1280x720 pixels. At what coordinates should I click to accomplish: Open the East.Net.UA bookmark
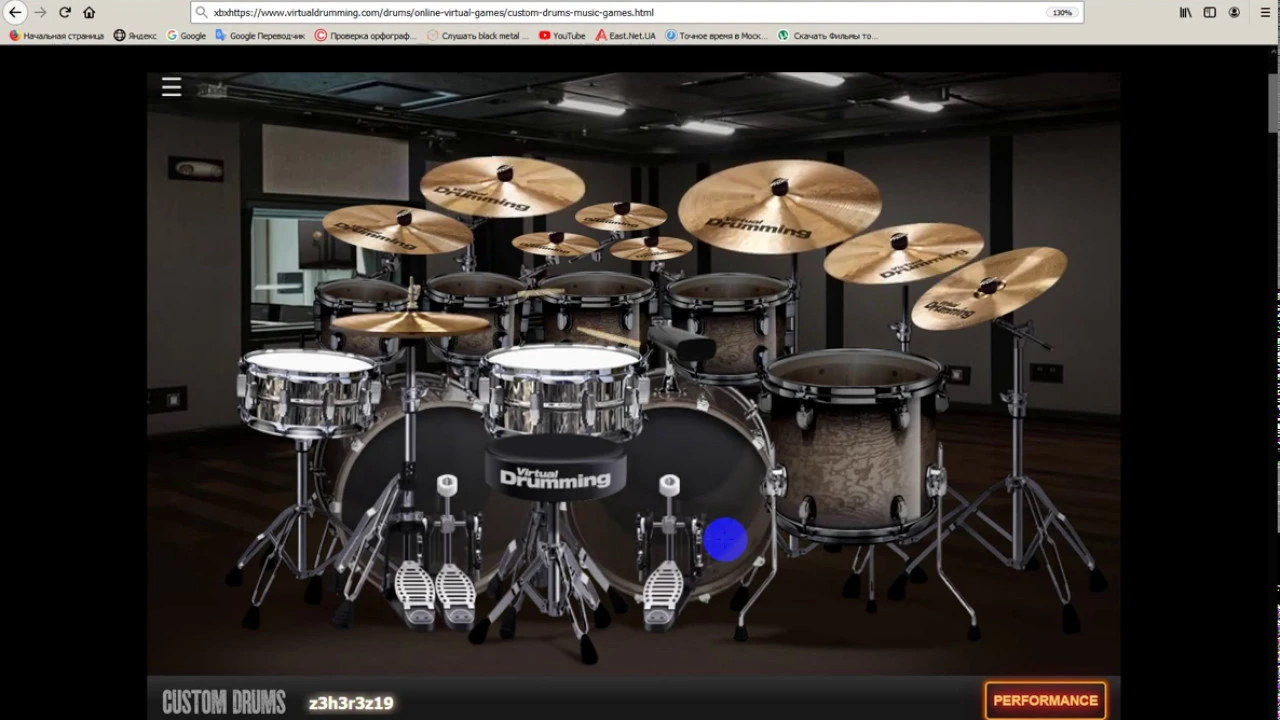626,35
